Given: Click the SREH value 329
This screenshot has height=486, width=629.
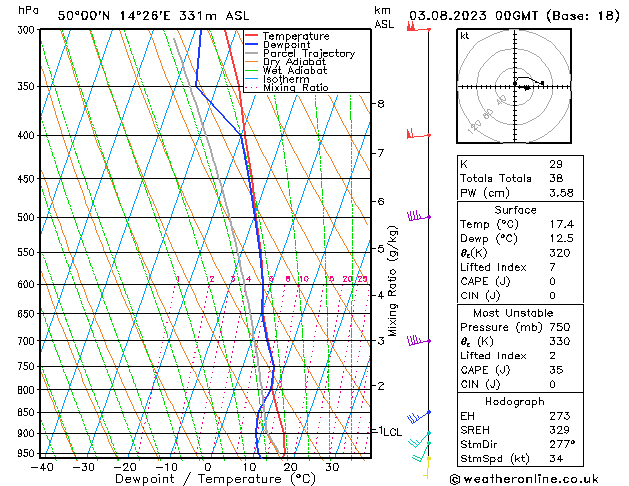Looking at the screenshot, I should [x=560, y=430].
